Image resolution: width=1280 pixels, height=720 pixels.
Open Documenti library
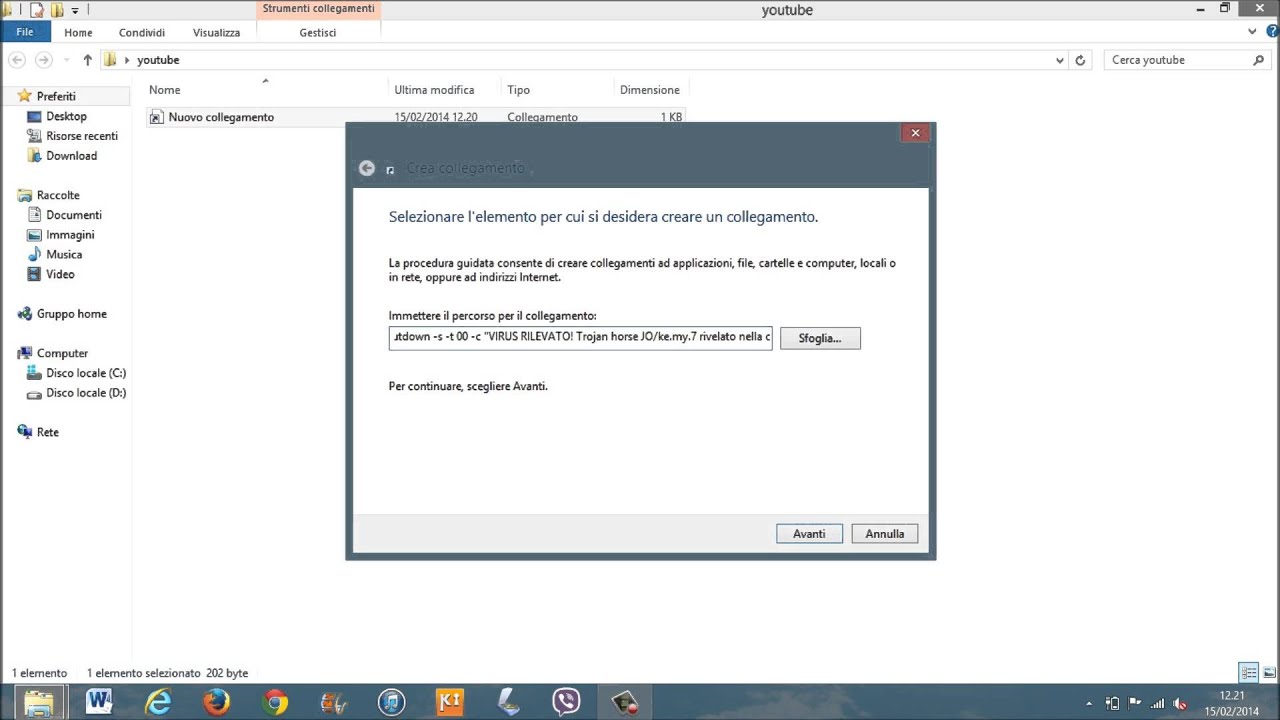tap(74, 215)
